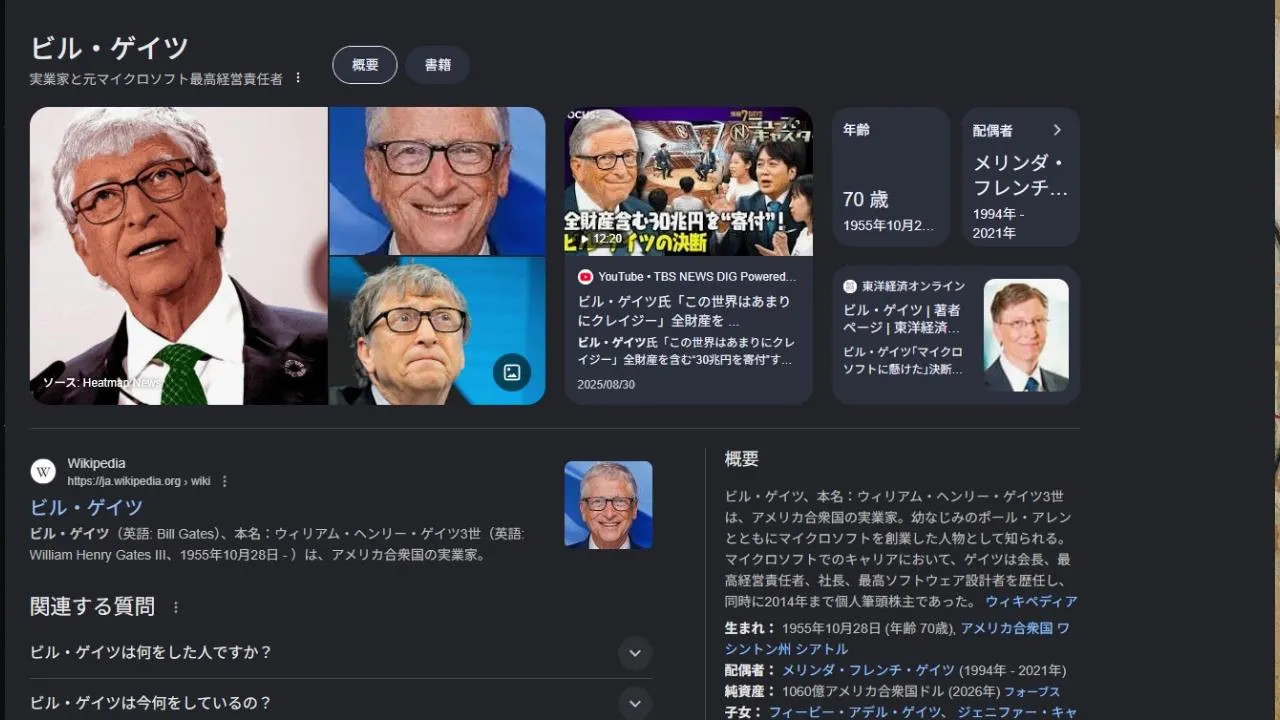This screenshot has height=720, width=1280.
Task: Open the large Bill Gates photo from Heatmap News
Action: click(x=179, y=256)
